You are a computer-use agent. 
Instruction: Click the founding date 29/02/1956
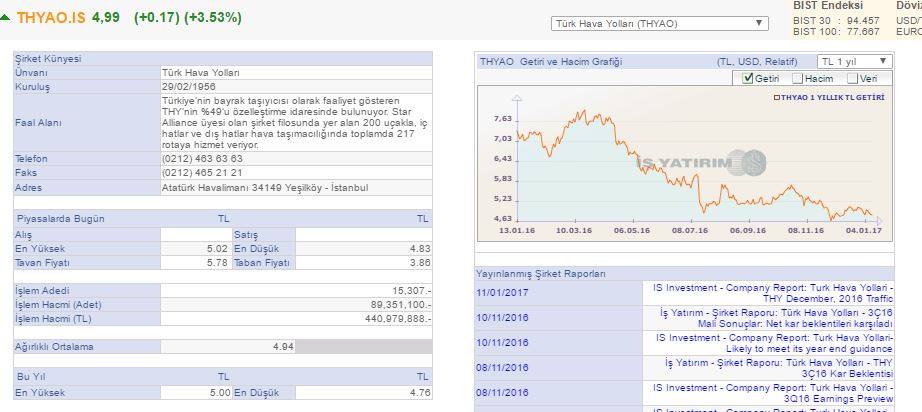point(188,87)
